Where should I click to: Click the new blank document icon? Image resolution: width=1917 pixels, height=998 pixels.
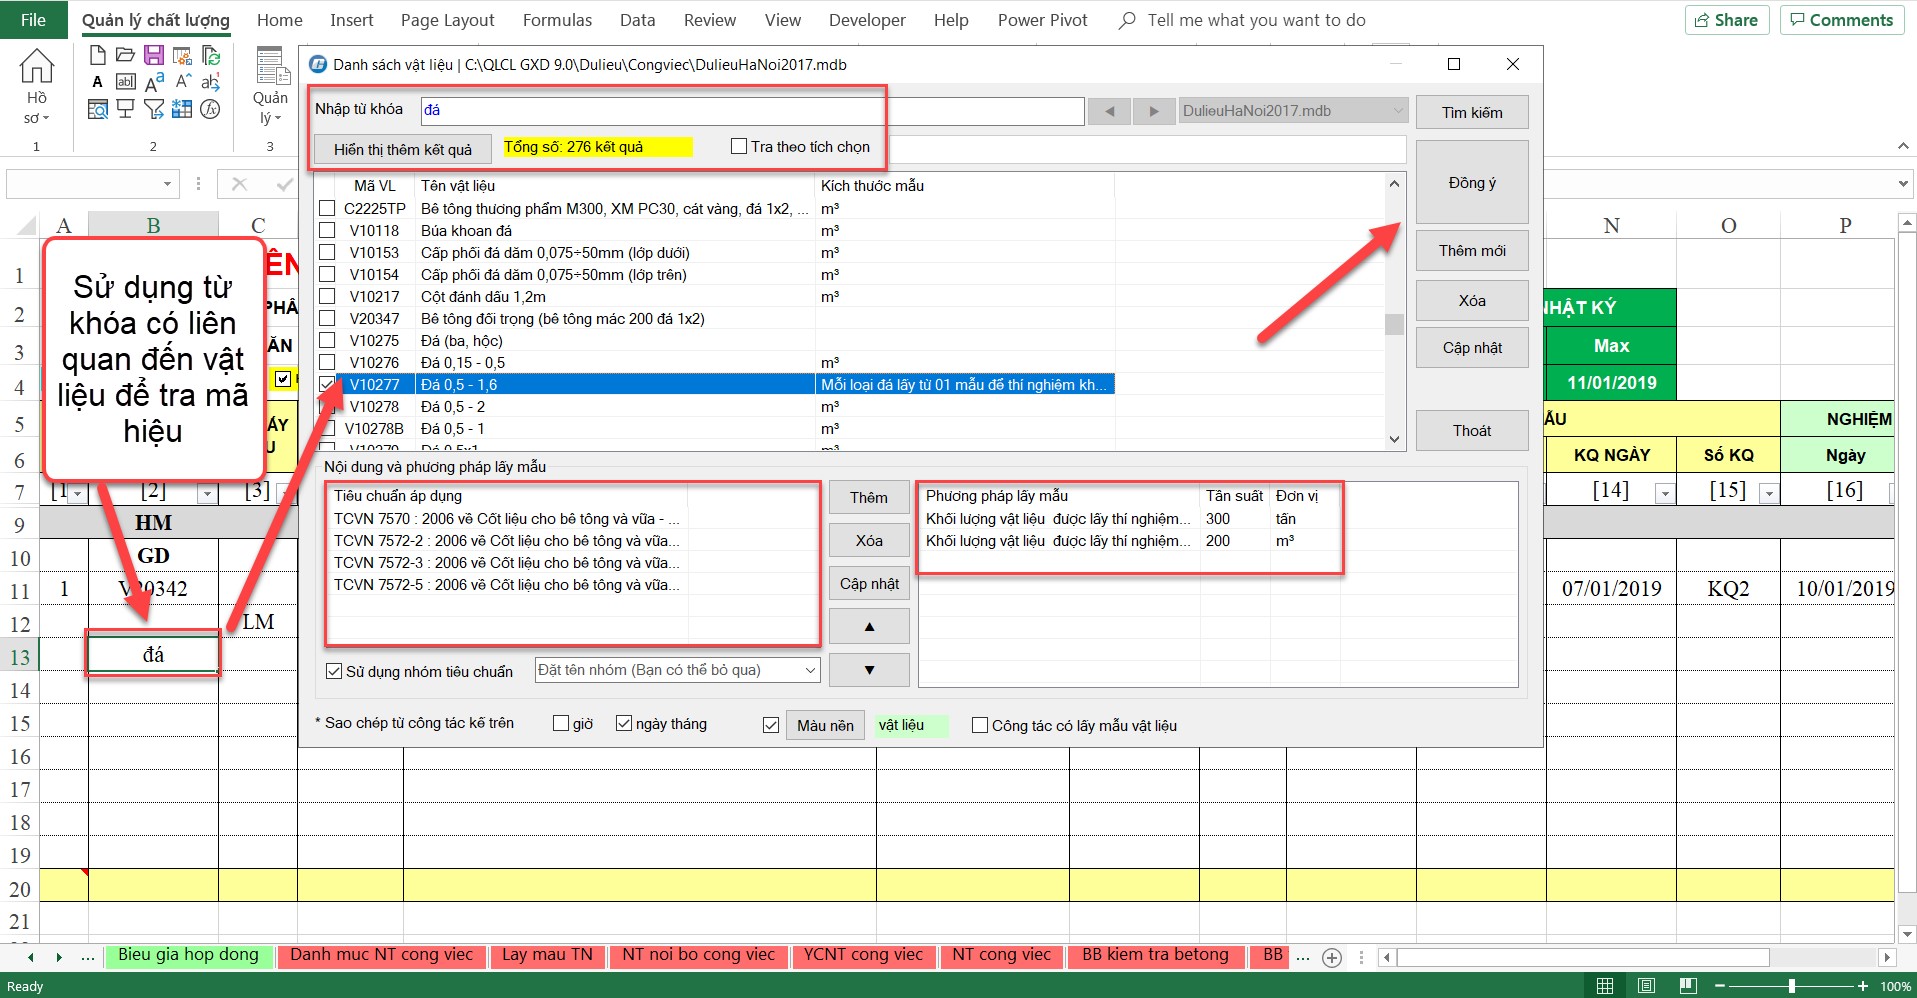(x=97, y=55)
